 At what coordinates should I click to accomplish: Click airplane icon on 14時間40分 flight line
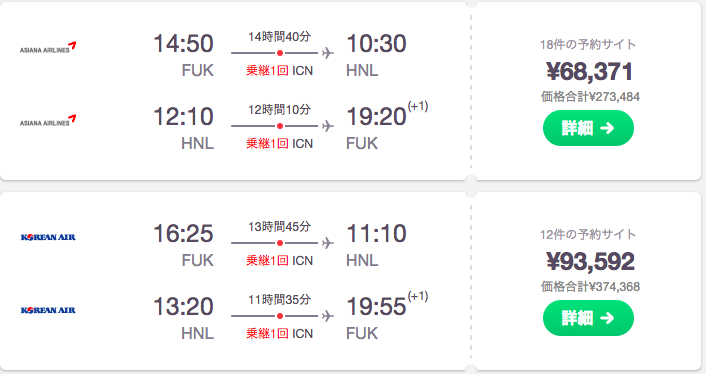pos(328,53)
